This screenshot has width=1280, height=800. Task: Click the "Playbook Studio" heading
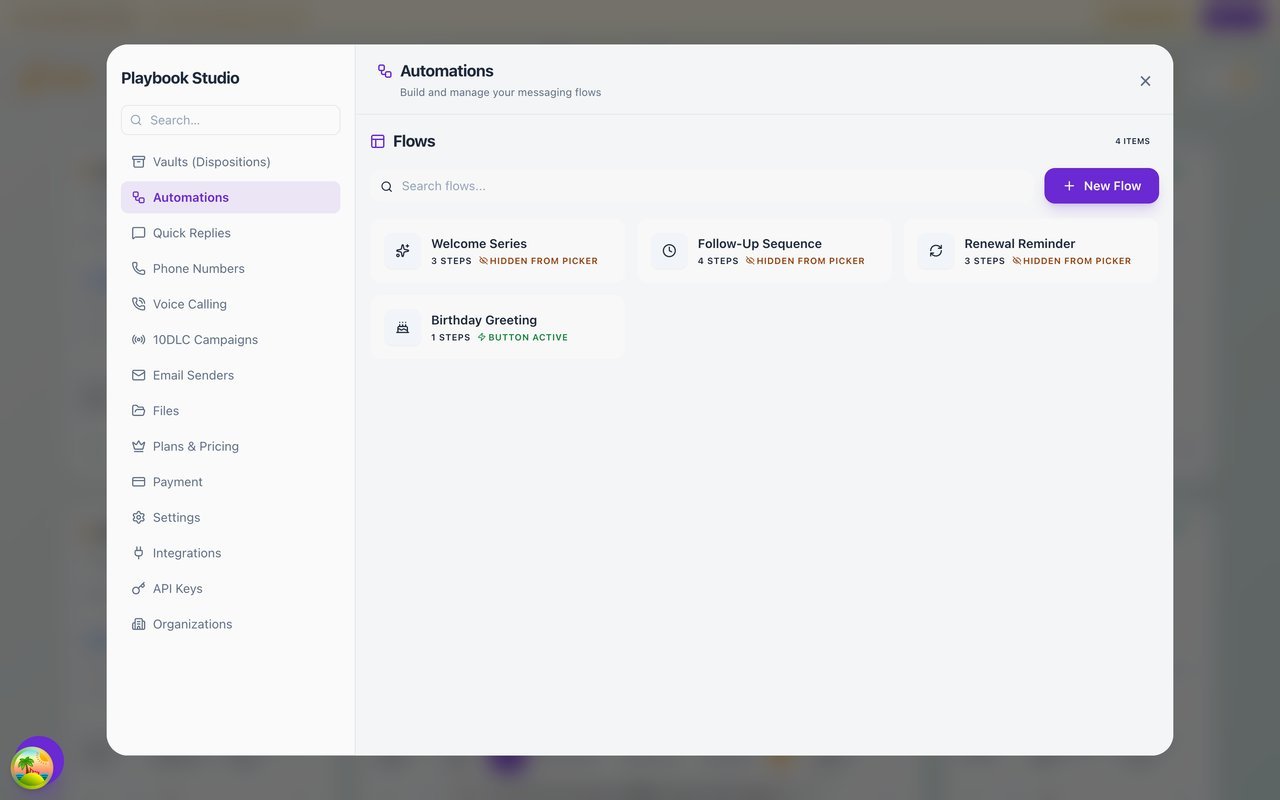click(x=180, y=78)
